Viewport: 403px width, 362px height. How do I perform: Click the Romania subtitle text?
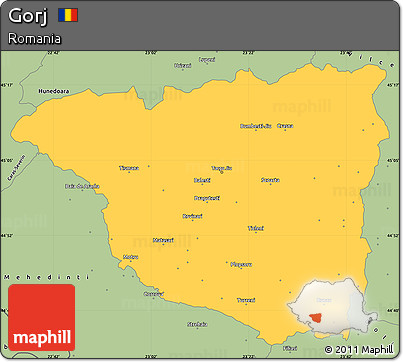[x=34, y=39]
